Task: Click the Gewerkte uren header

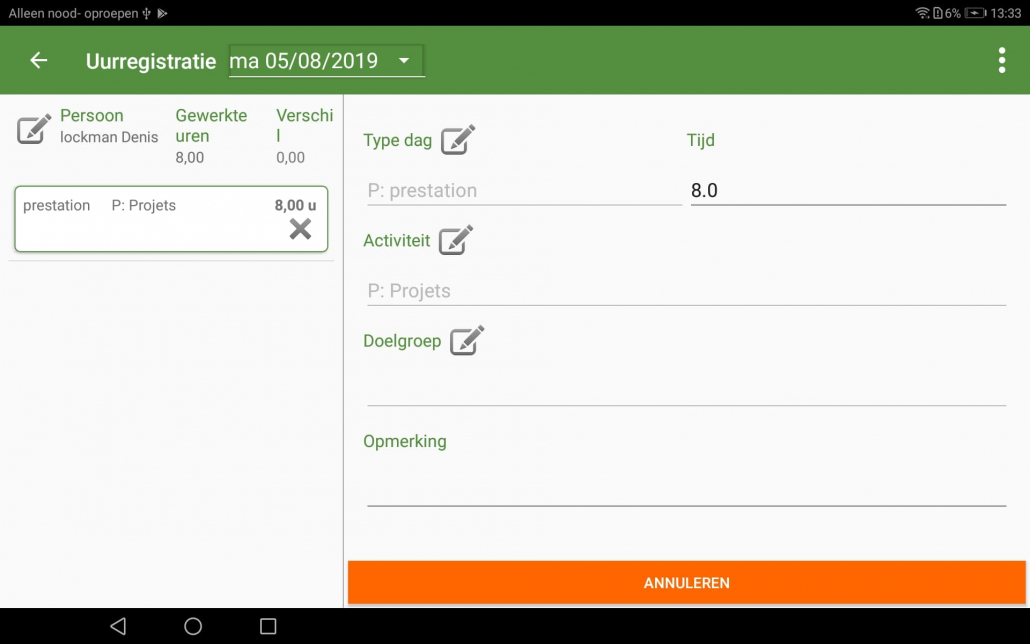Action: coord(212,126)
